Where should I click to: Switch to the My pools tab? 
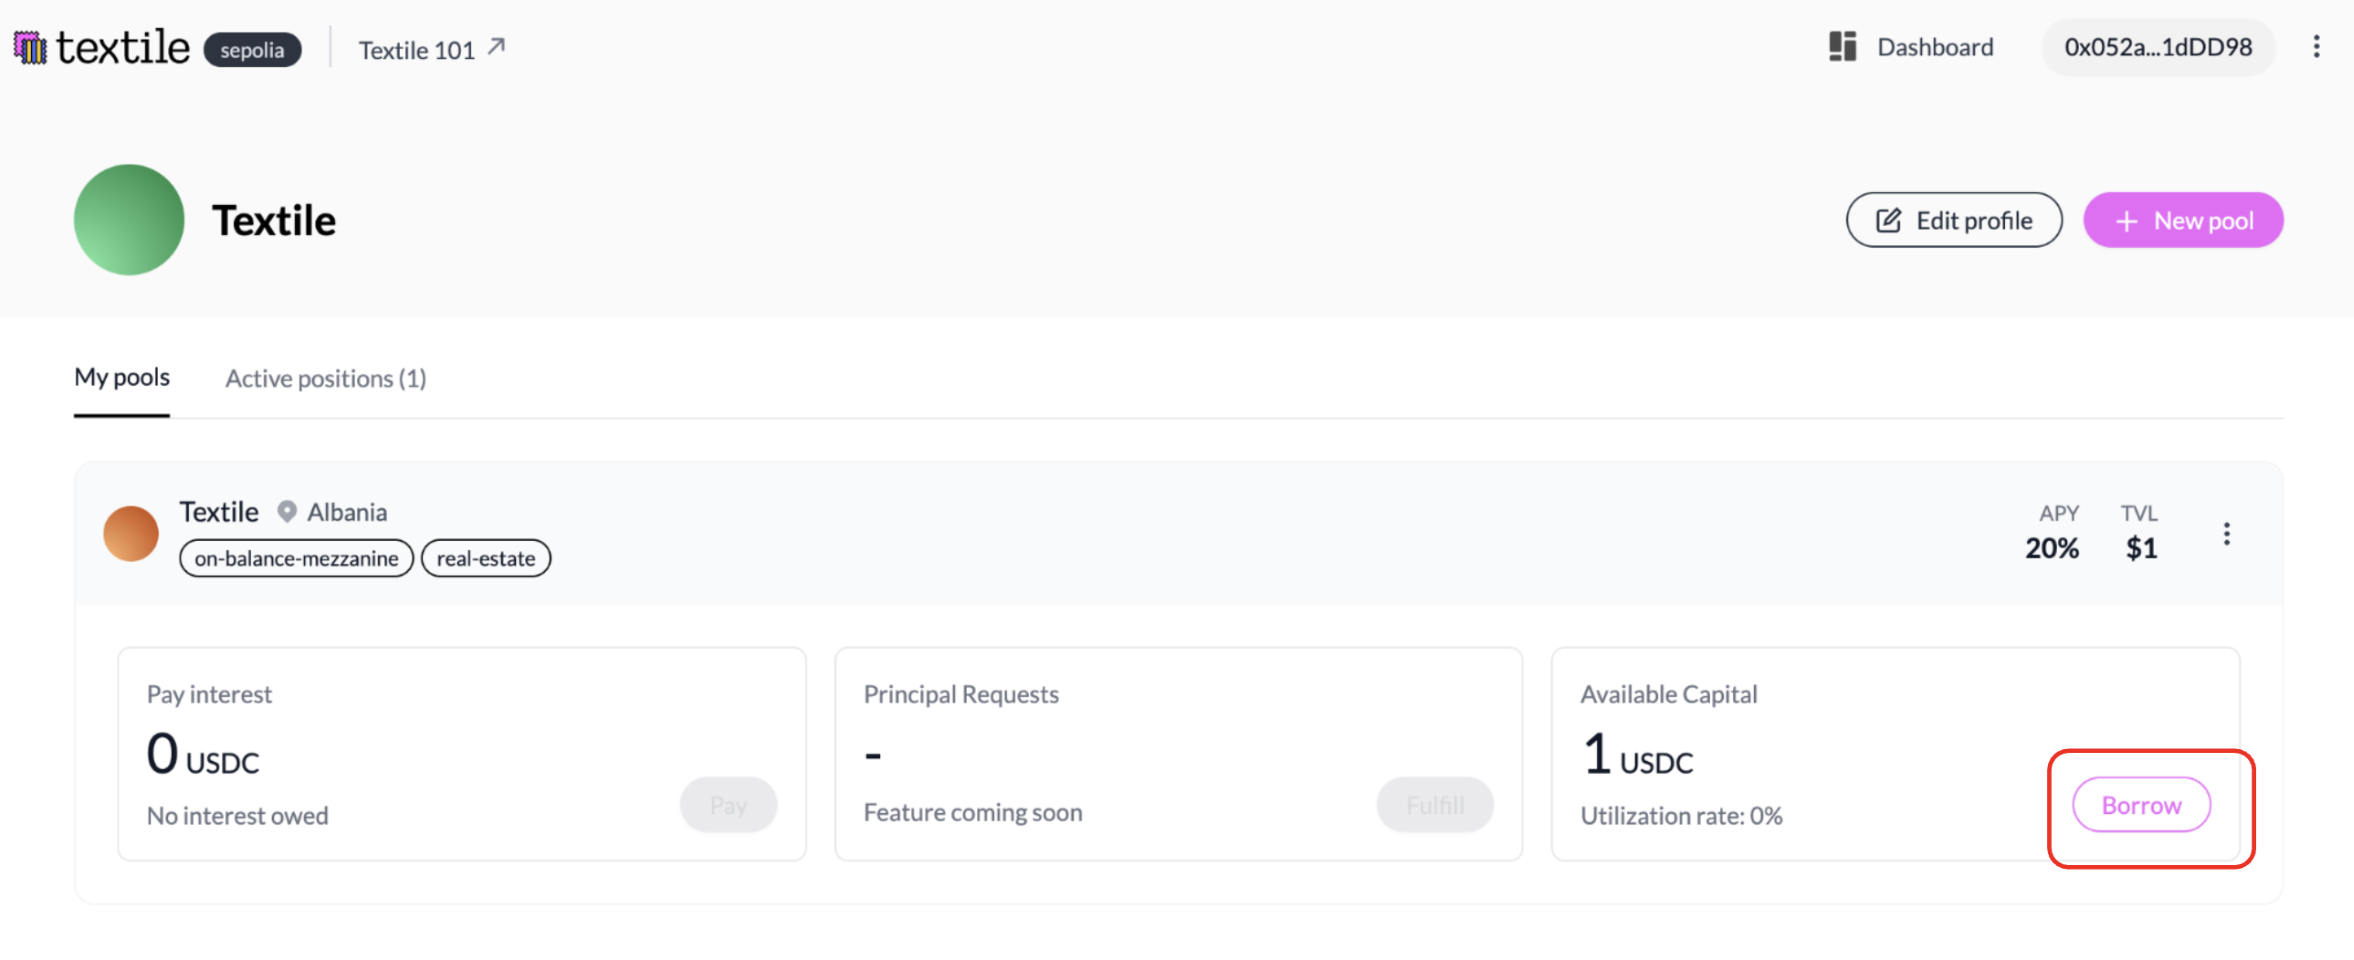pos(122,378)
